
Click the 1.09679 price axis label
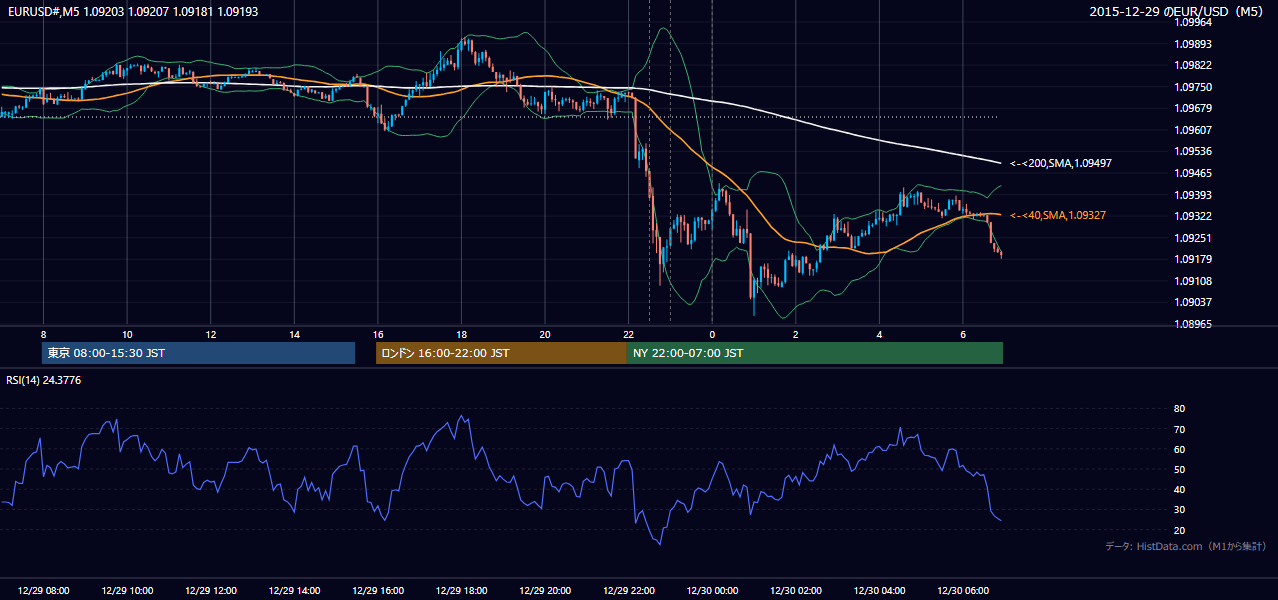click(1194, 108)
